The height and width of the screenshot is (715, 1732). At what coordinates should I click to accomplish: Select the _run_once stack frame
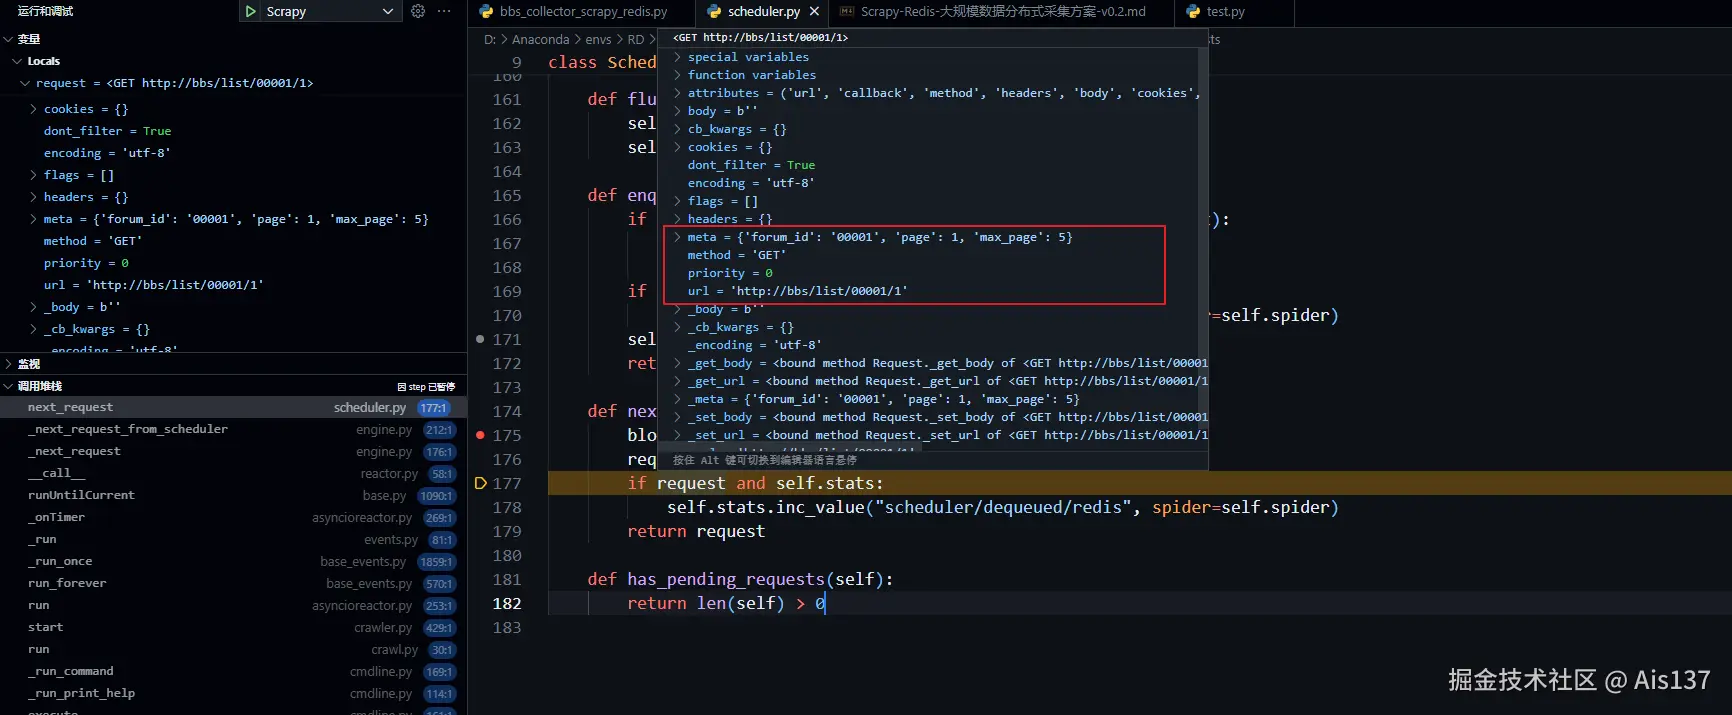(x=233, y=562)
